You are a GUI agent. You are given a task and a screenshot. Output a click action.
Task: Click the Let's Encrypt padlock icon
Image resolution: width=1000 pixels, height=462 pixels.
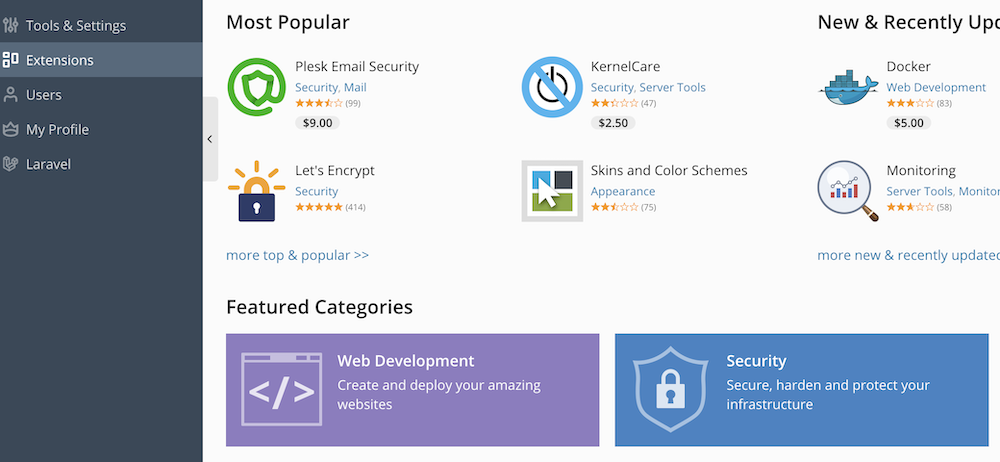[257, 191]
